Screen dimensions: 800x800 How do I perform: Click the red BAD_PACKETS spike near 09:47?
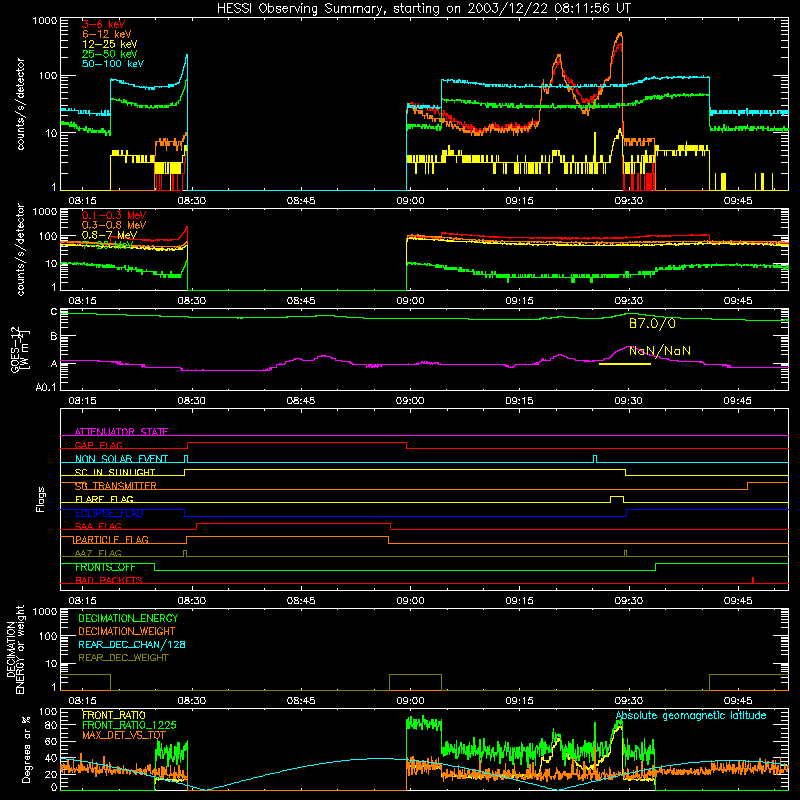click(x=753, y=580)
